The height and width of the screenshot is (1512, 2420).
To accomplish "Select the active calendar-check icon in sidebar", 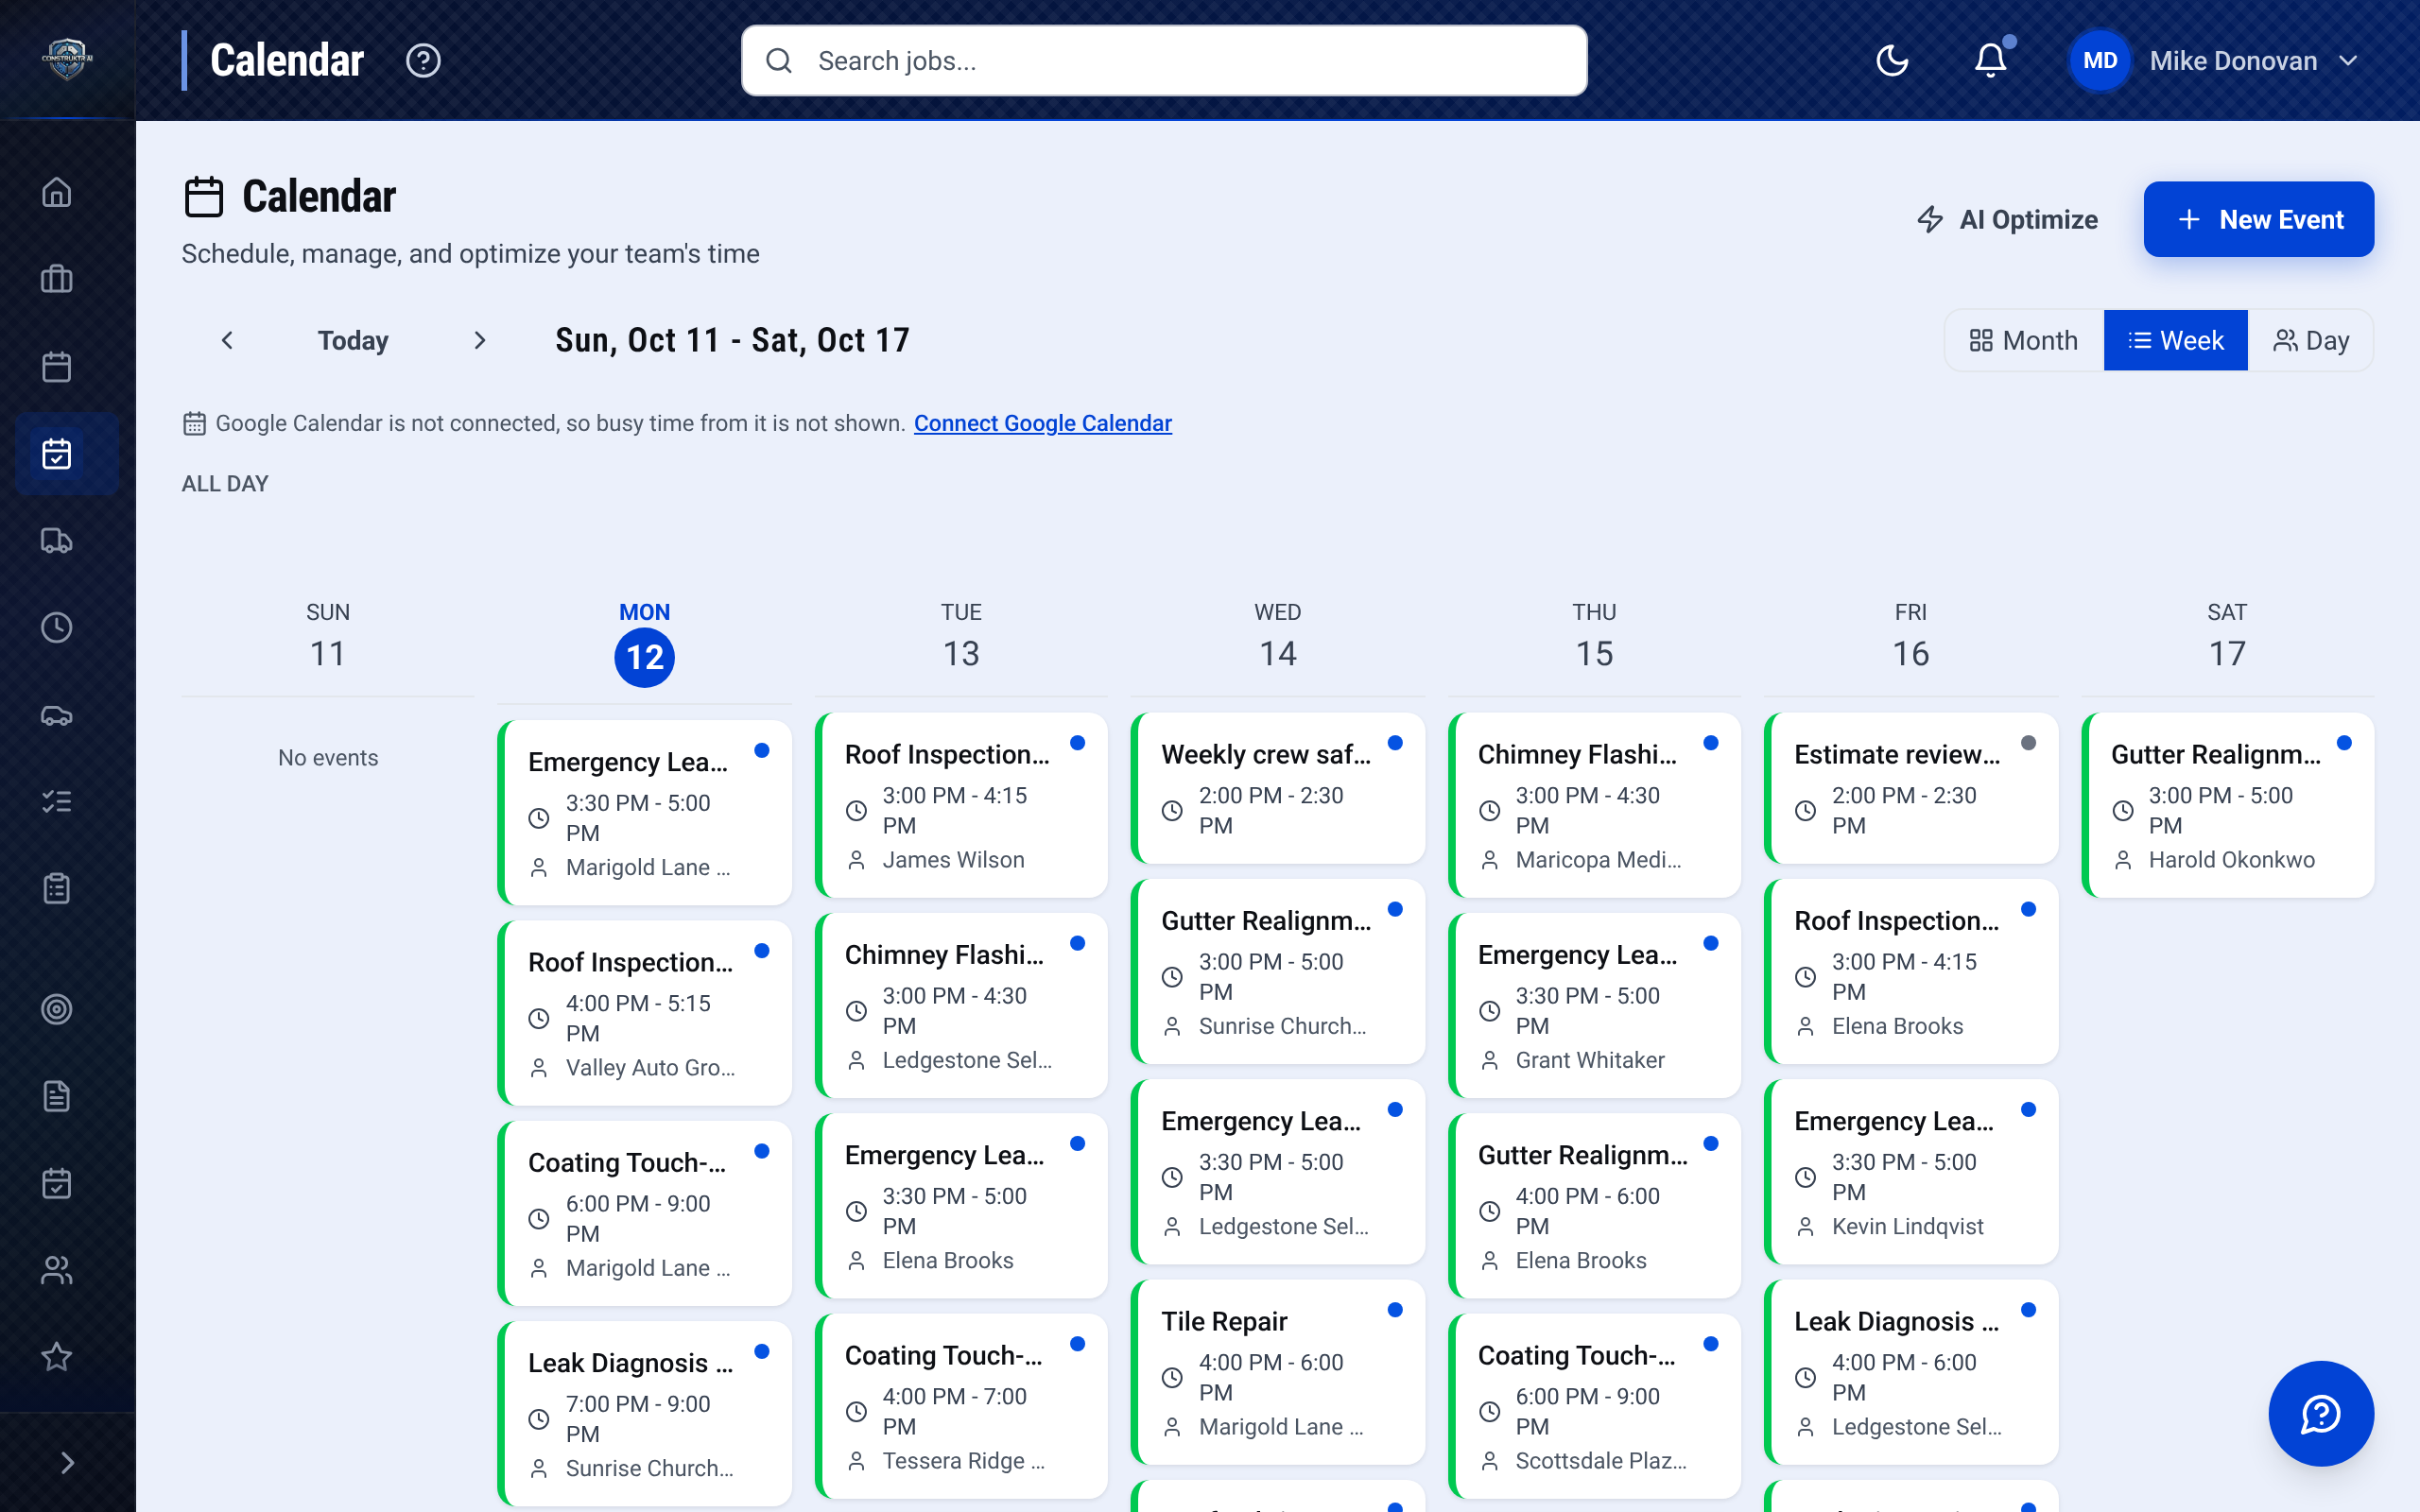I will pyautogui.click(x=57, y=454).
